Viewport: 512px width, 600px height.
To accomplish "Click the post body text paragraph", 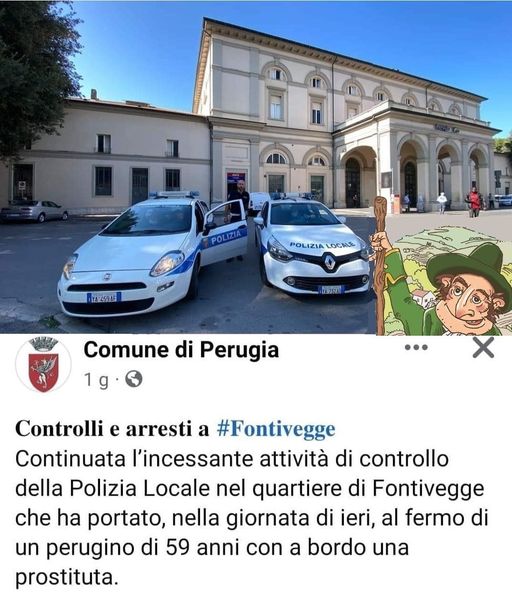I will 251,518.
